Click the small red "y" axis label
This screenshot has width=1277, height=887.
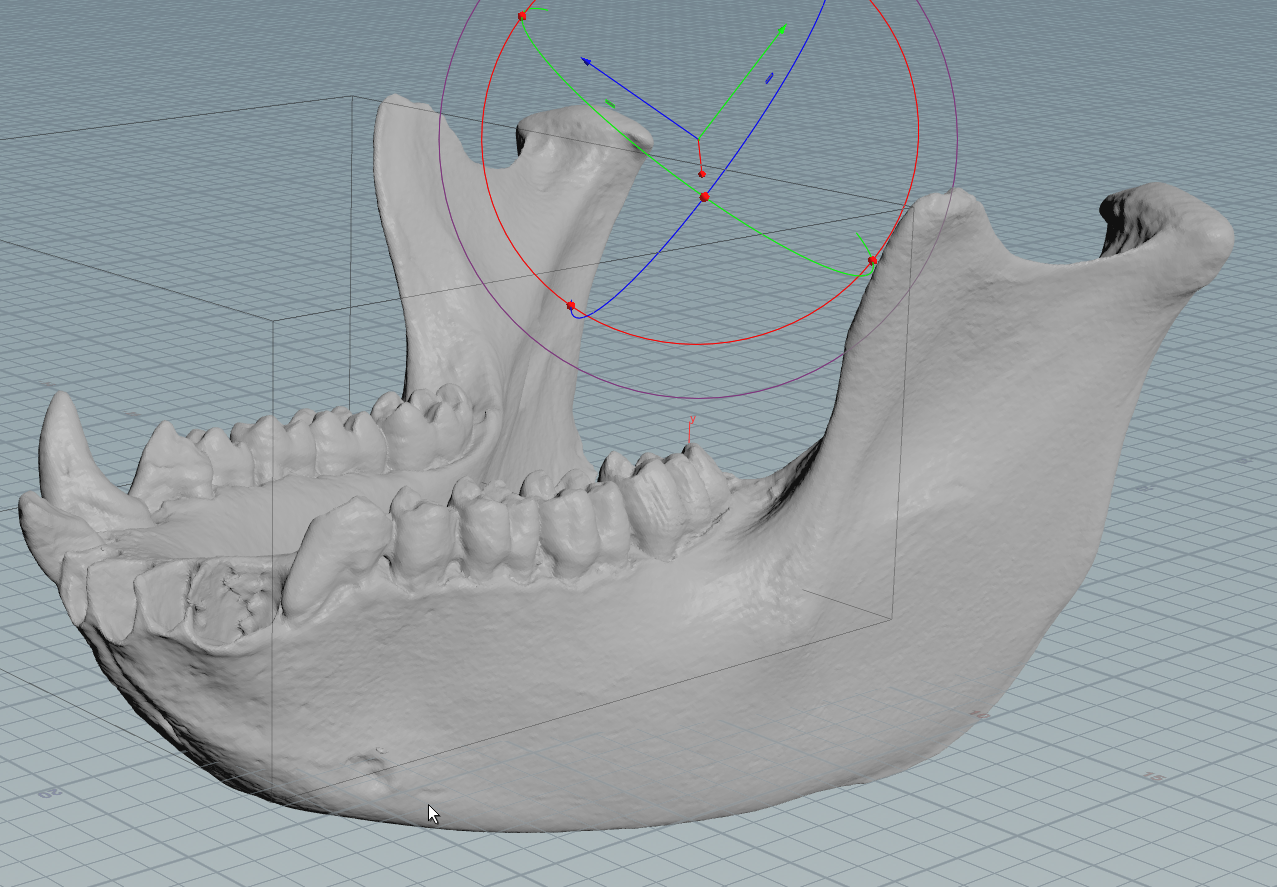[x=692, y=420]
